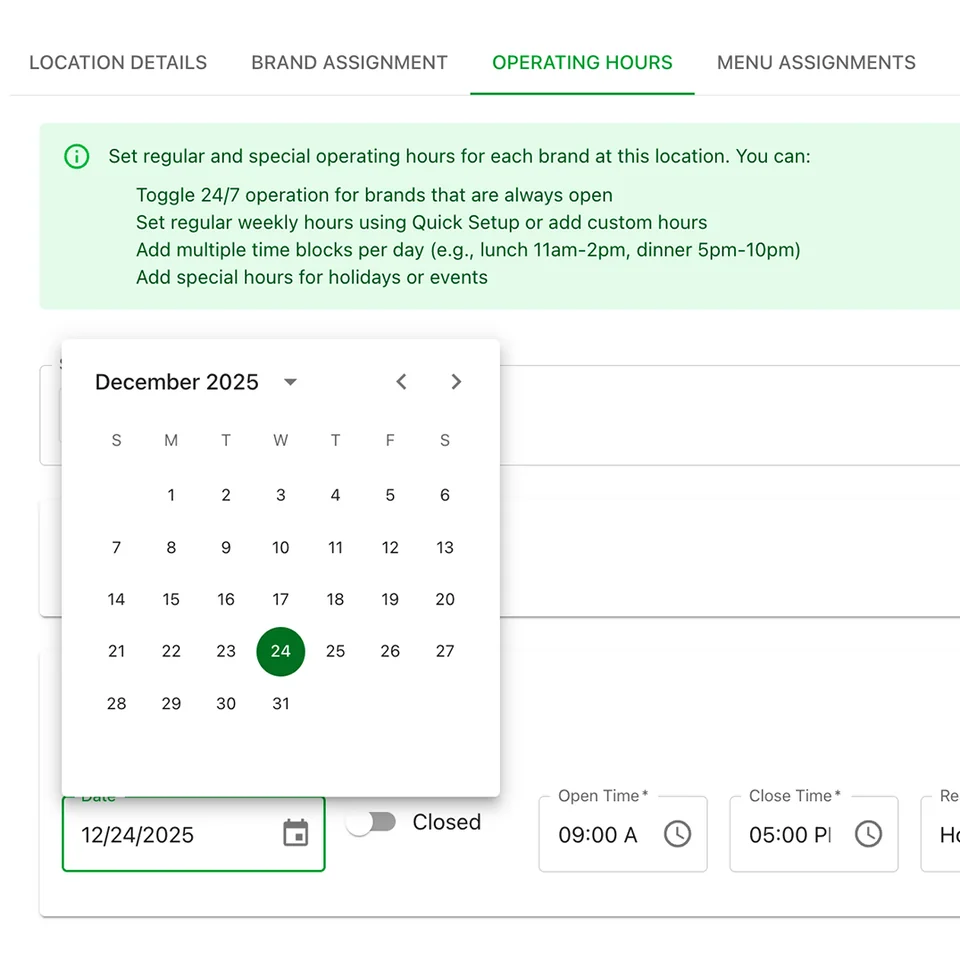
Task: Select December 29 in calendar
Action: click(x=171, y=704)
